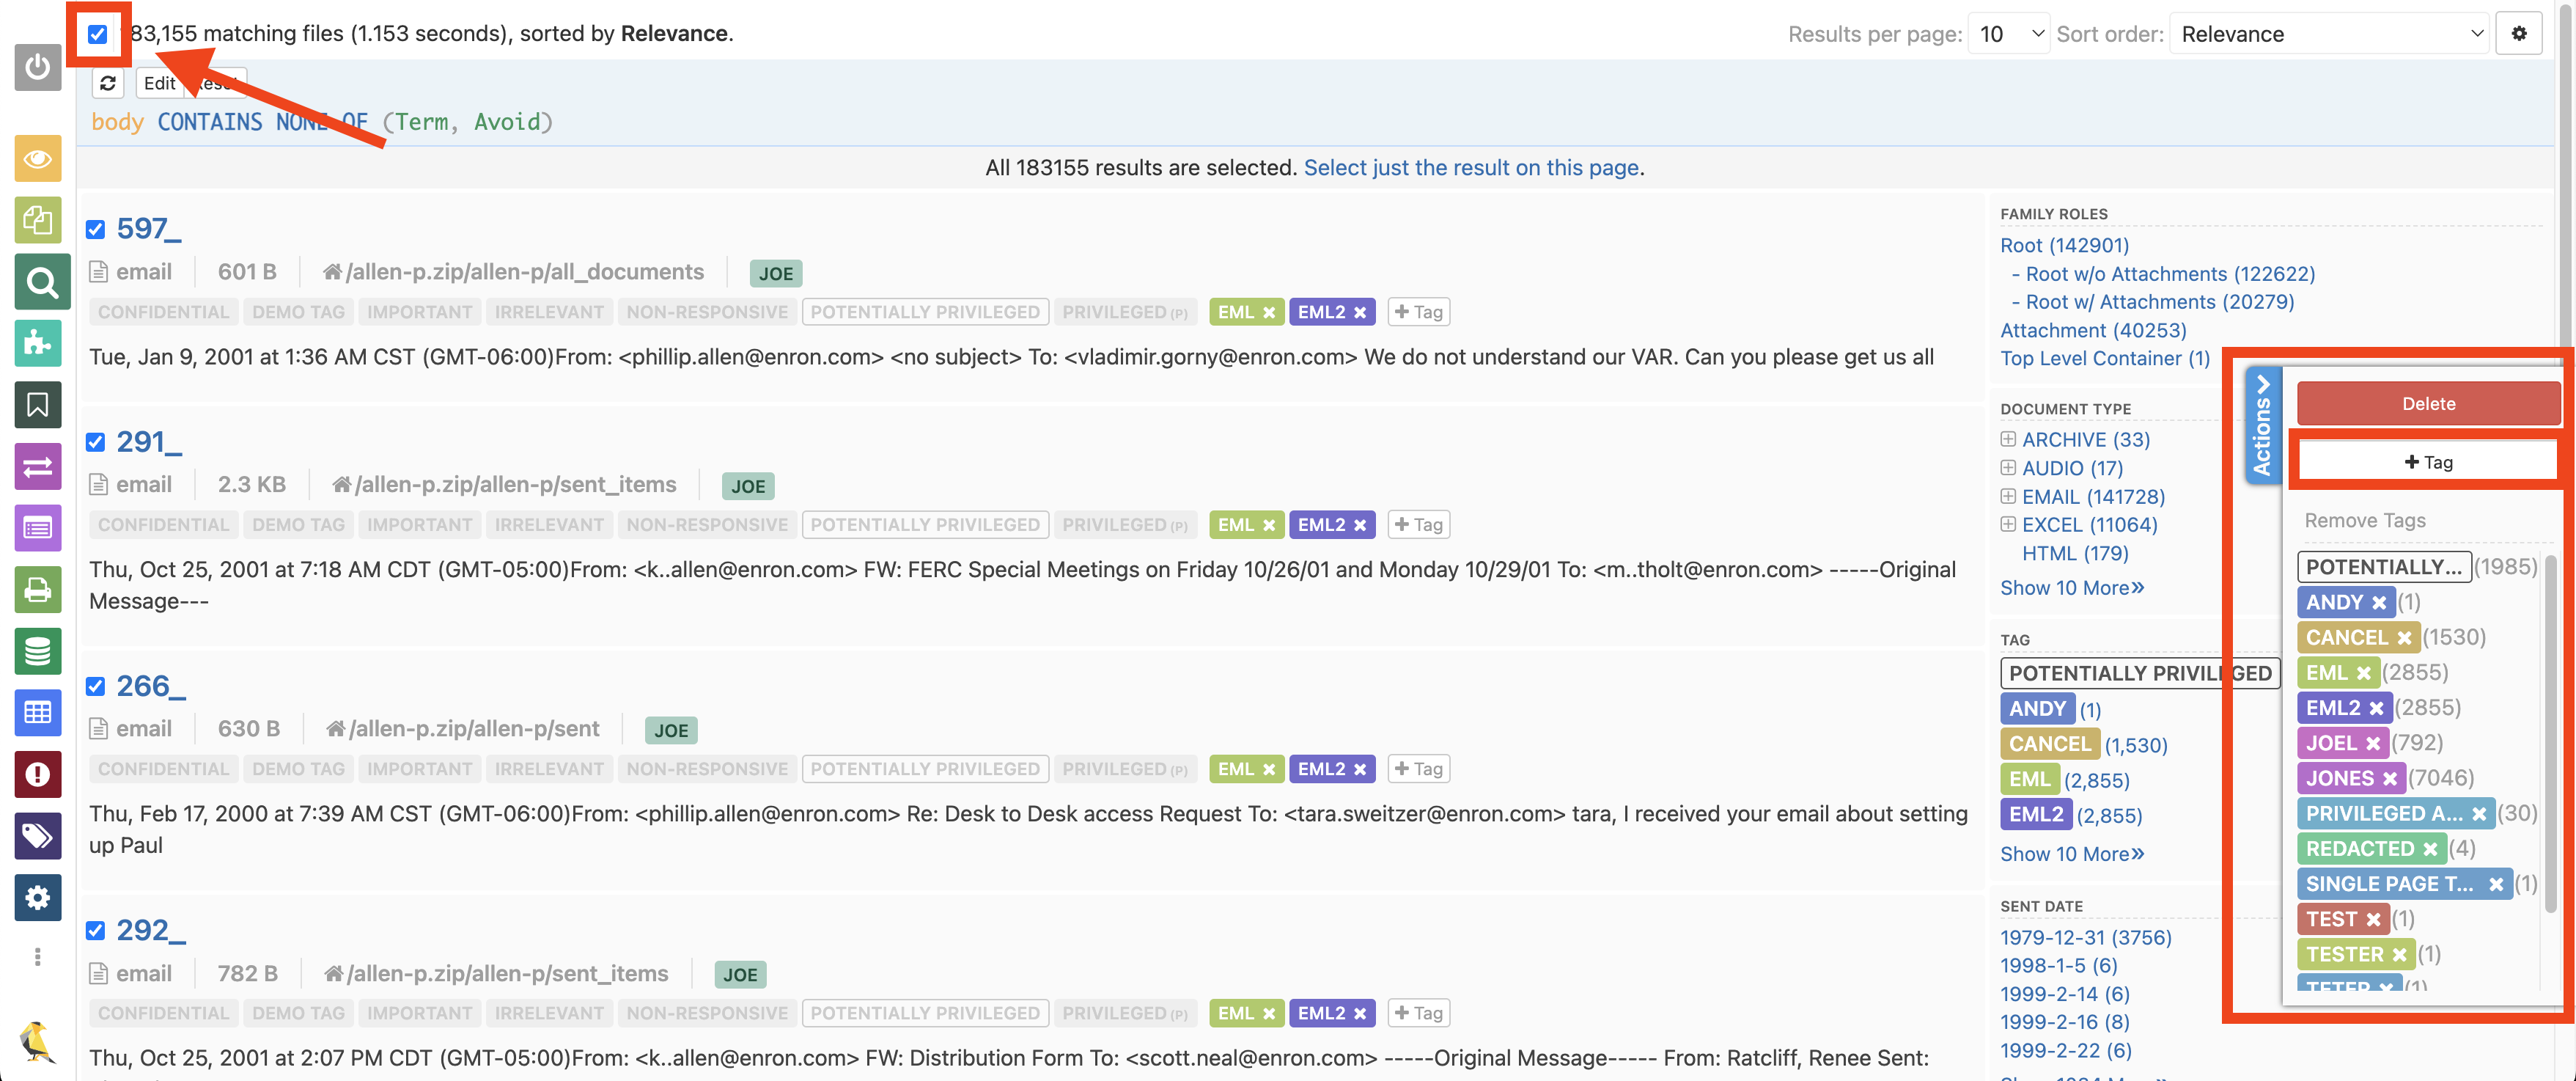Remove the CANCEL tag from selected results
2576x1081 pixels.
[x=2404, y=637]
